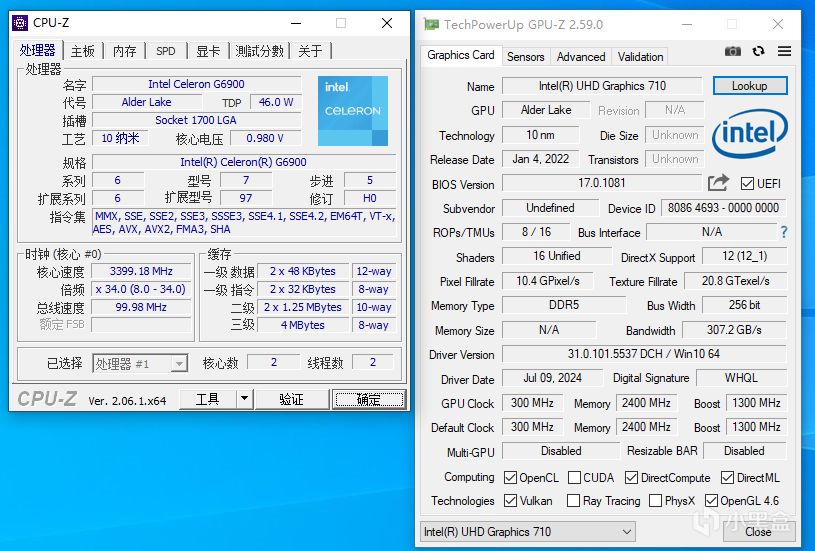The image size is (815, 551).
Task: Select the 处理器 tab in CPU-Z
Action: pyautogui.click(x=37, y=50)
